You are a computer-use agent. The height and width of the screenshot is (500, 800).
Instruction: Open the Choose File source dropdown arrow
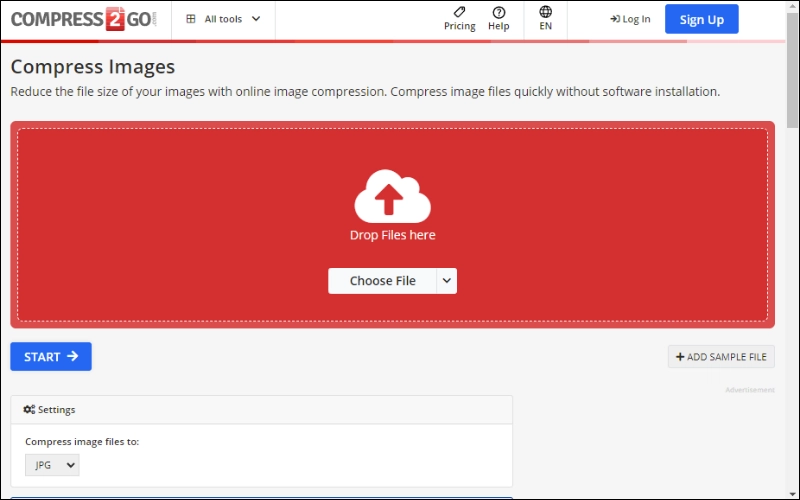pyautogui.click(x=446, y=281)
